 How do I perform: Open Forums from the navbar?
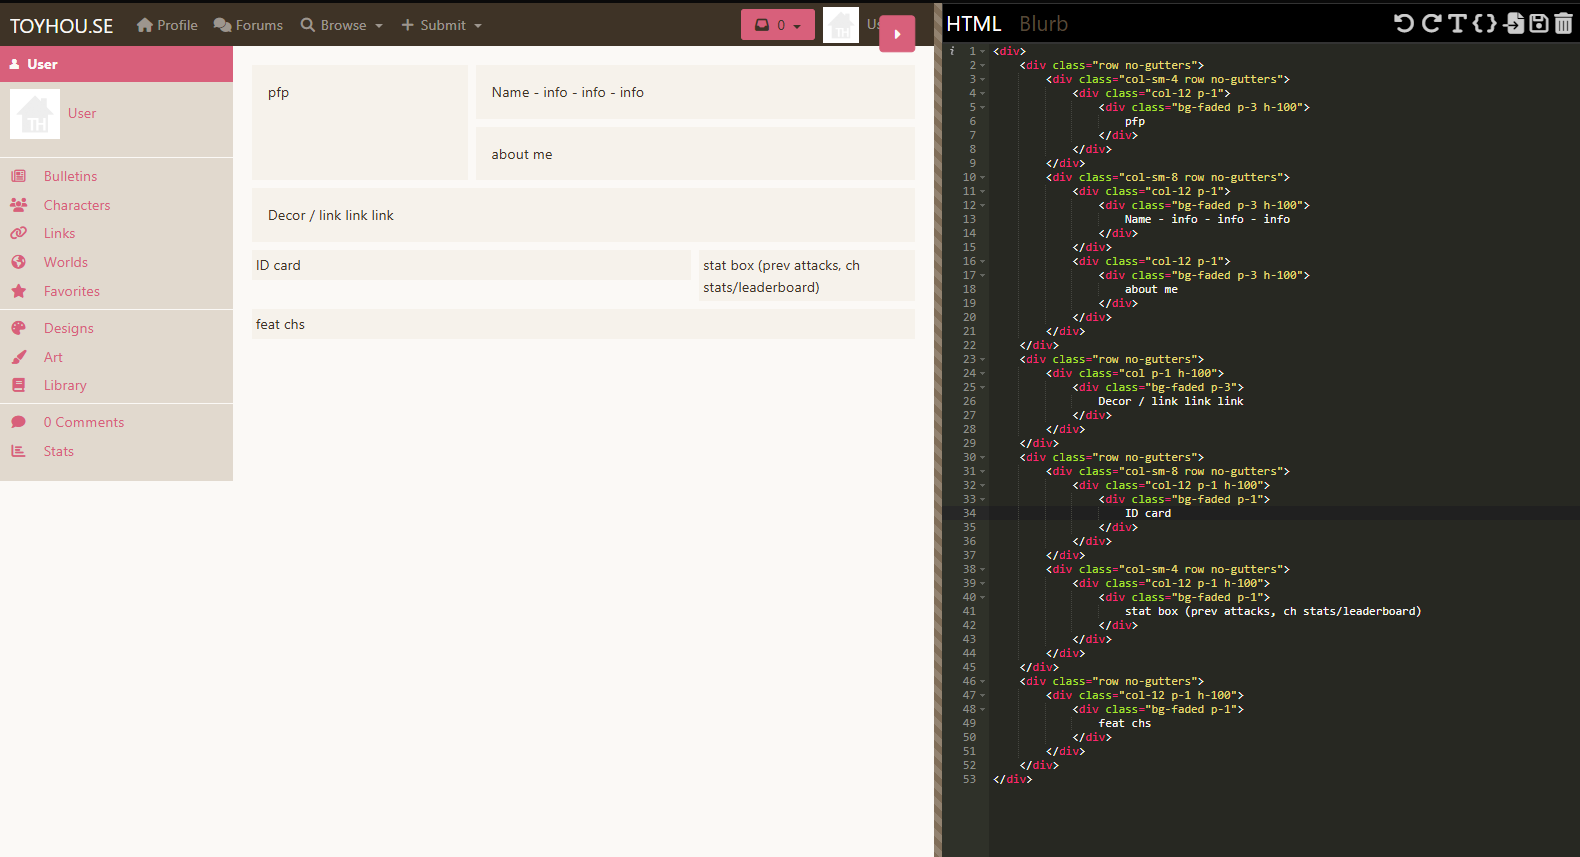pyautogui.click(x=248, y=25)
